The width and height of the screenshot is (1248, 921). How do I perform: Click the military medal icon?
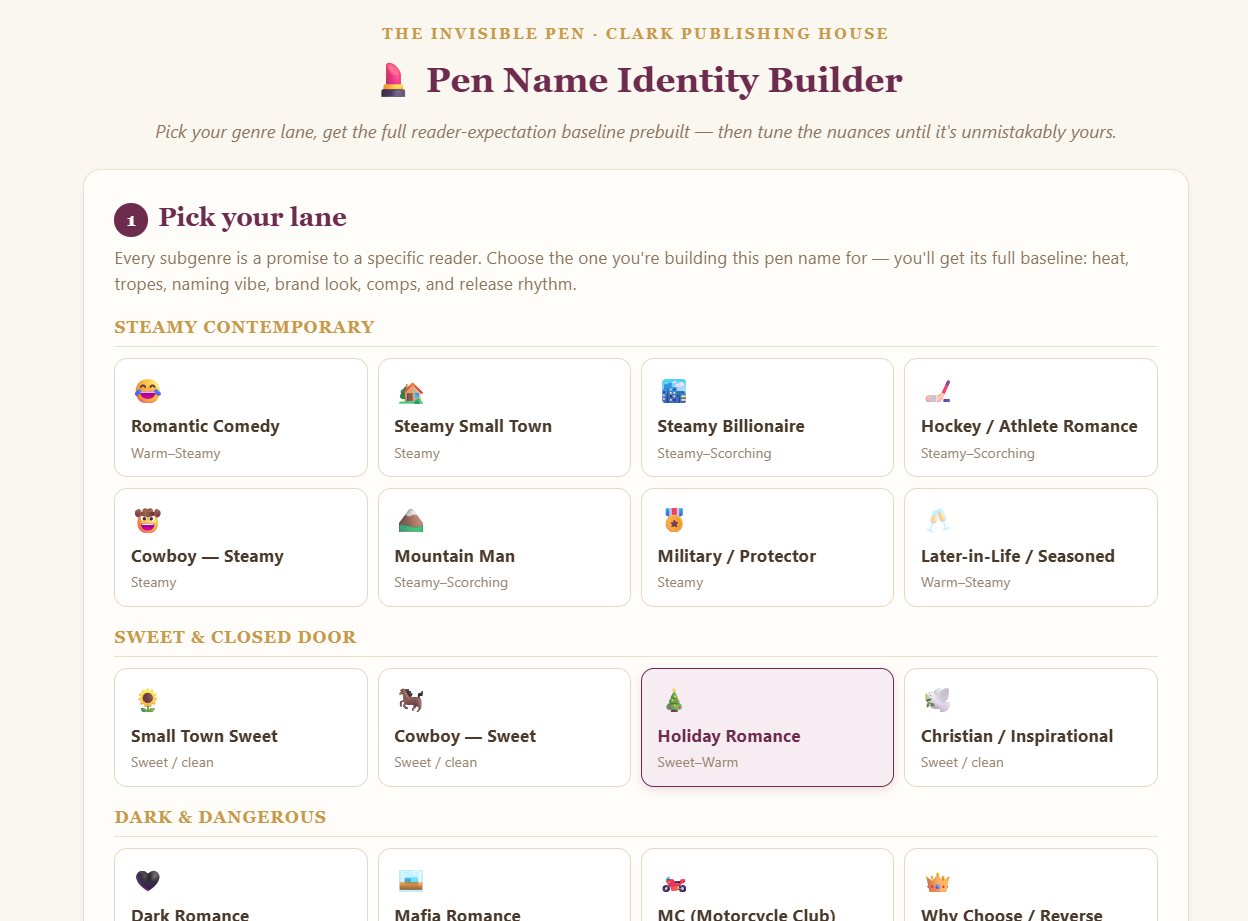(x=674, y=521)
